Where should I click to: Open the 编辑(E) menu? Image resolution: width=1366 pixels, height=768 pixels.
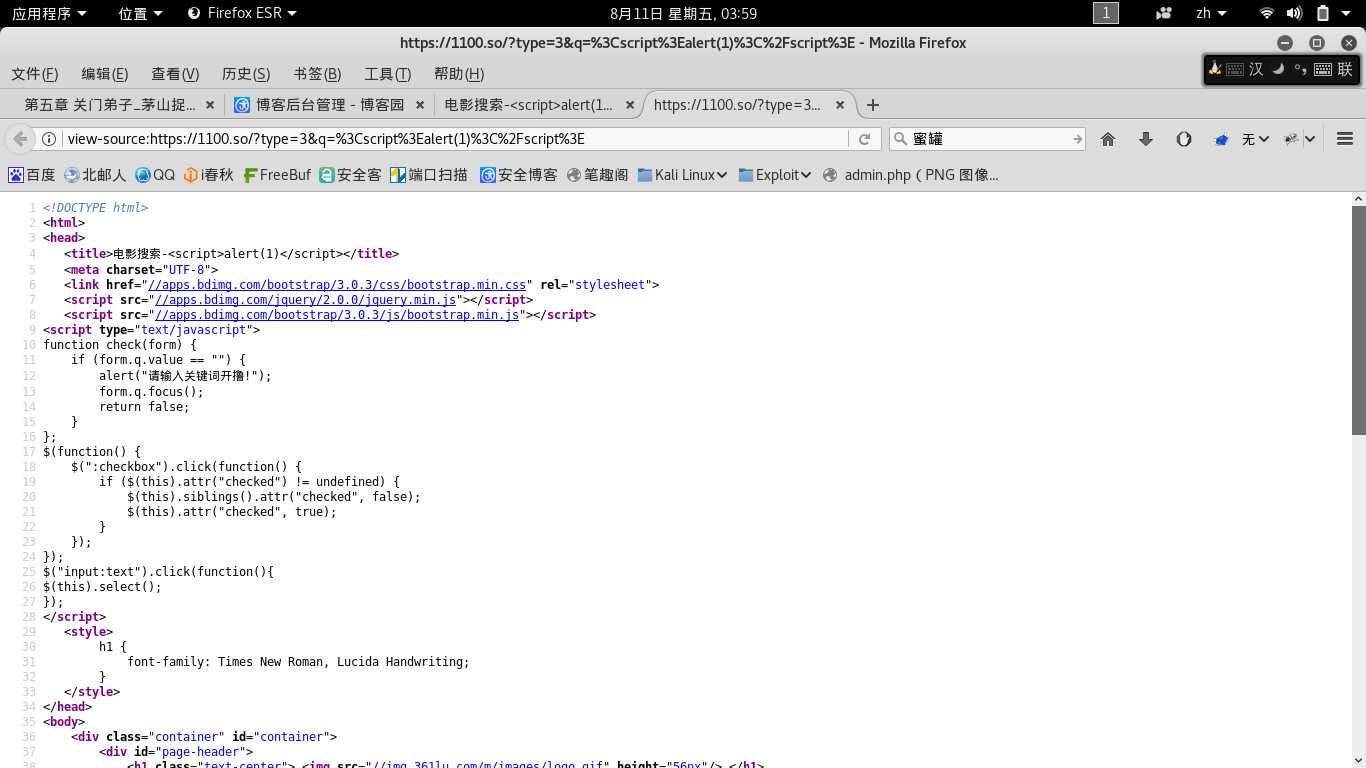(x=105, y=74)
